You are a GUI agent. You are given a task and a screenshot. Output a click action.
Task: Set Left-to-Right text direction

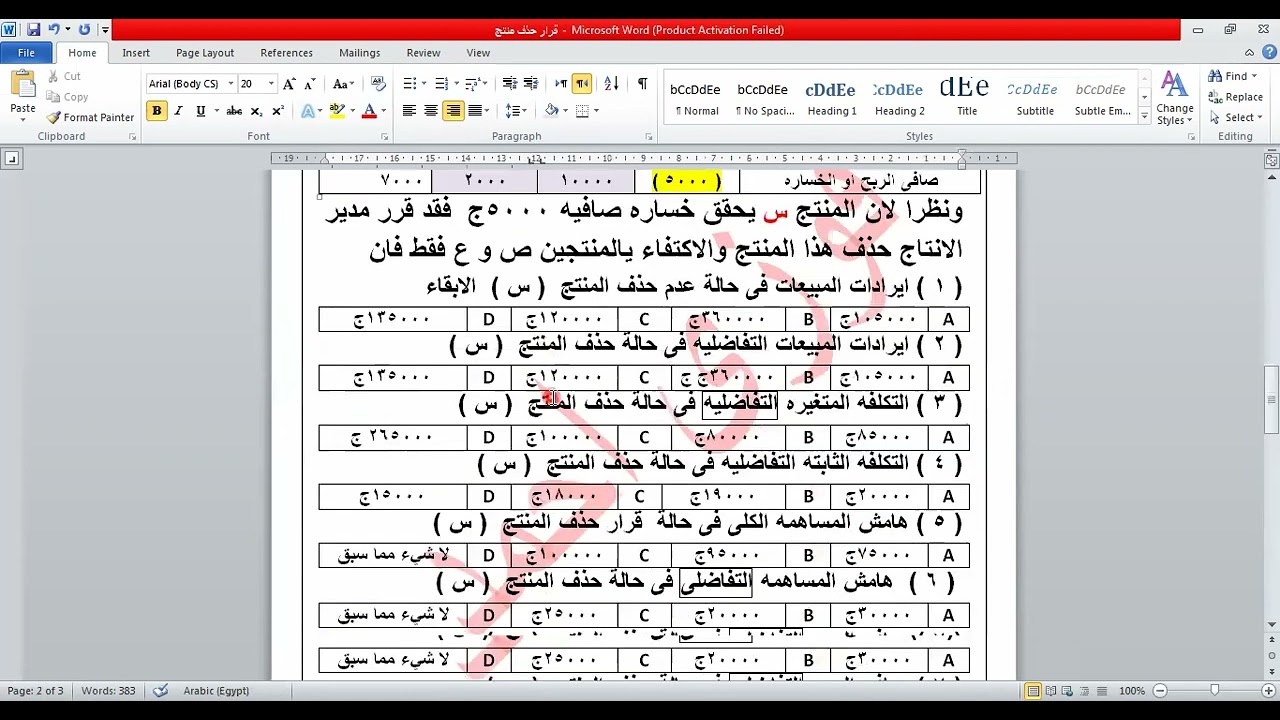pyautogui.click(x=561, y=84)
